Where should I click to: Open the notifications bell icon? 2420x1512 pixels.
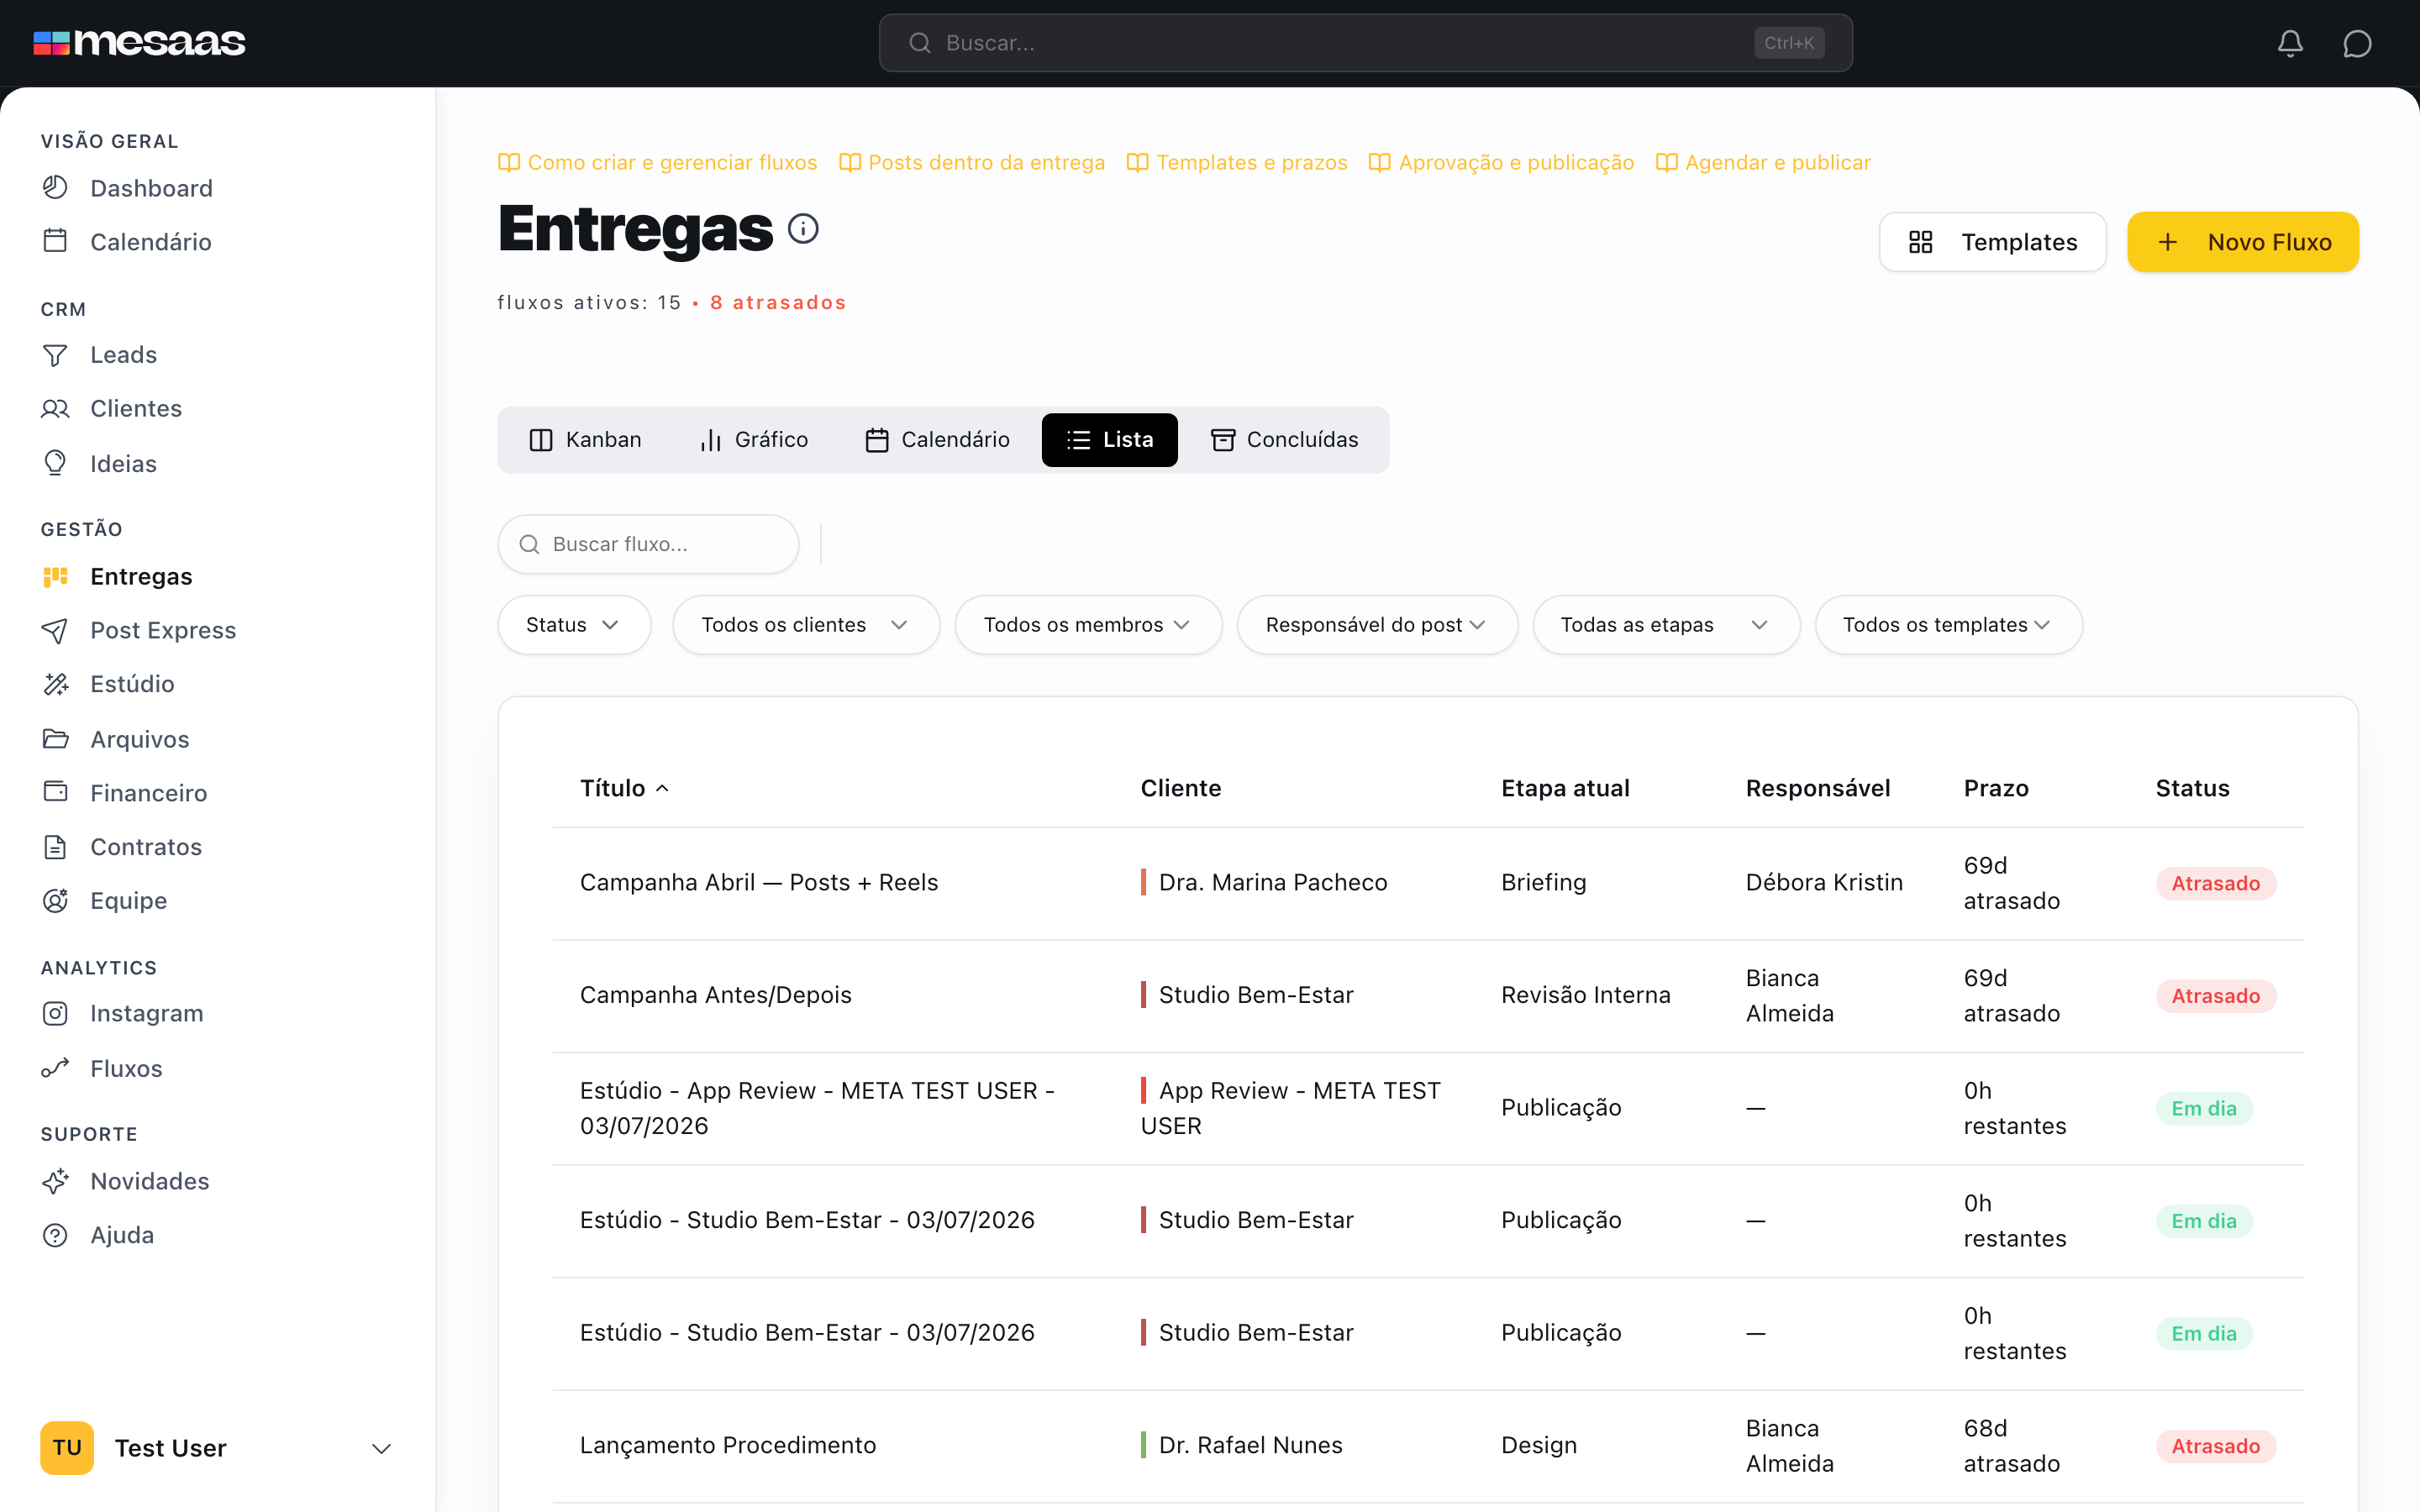click(x=2290, y=43)
